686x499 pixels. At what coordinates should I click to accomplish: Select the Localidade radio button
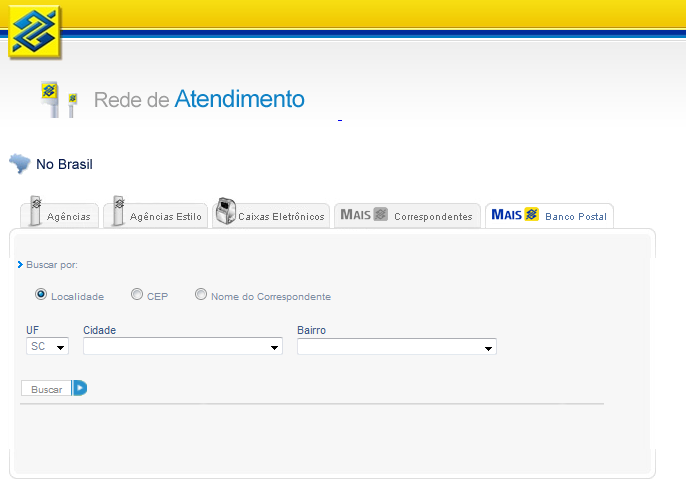41,295
